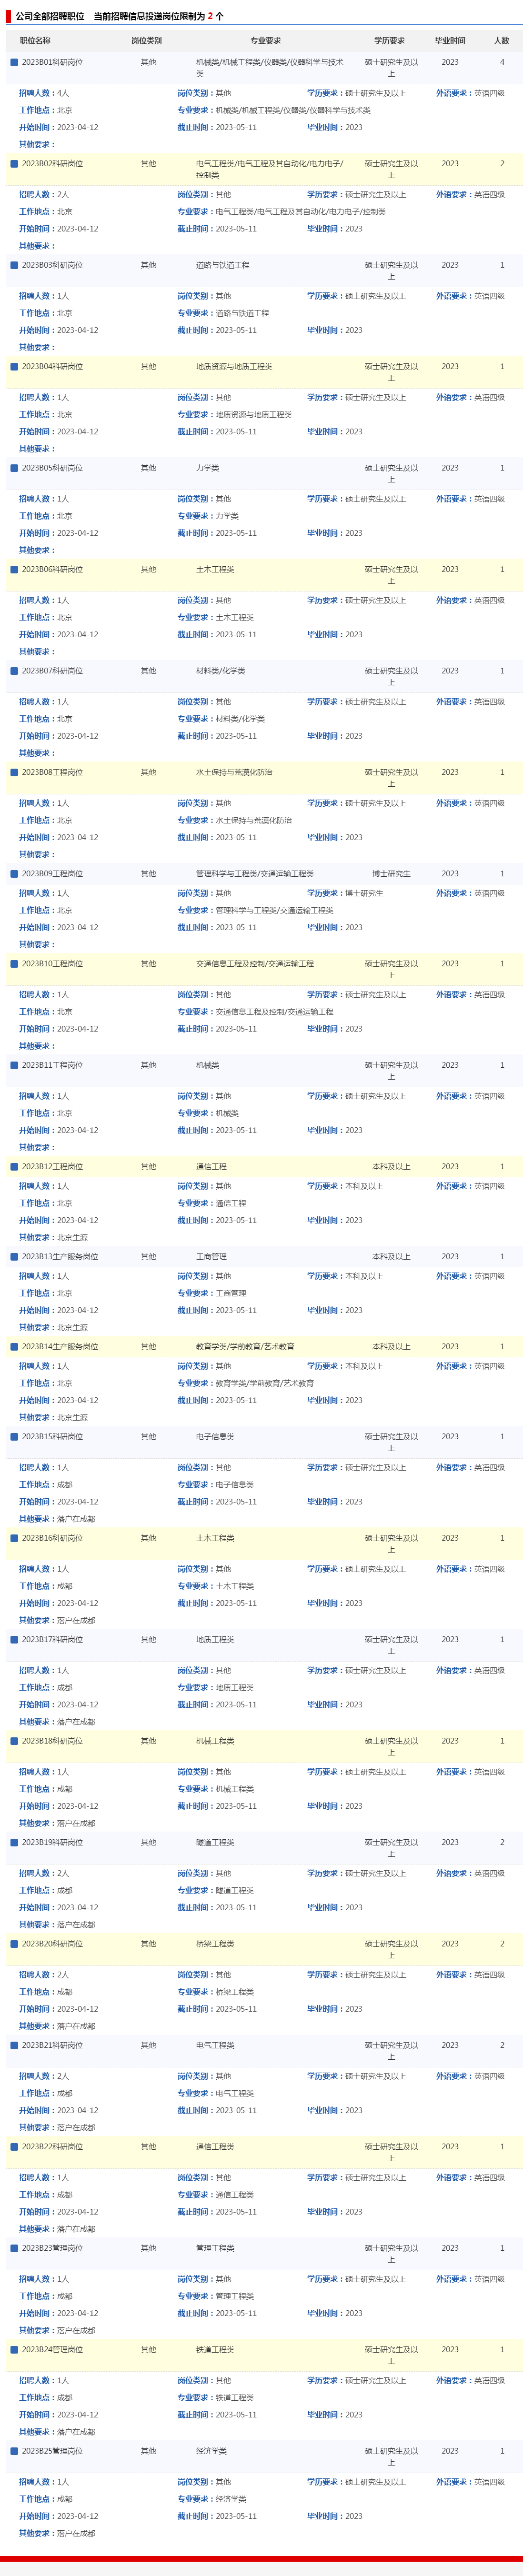Click the blue square icon beside 2023B12工程岗位
Screen dimensions: 523x2576
coord(14,1166)
